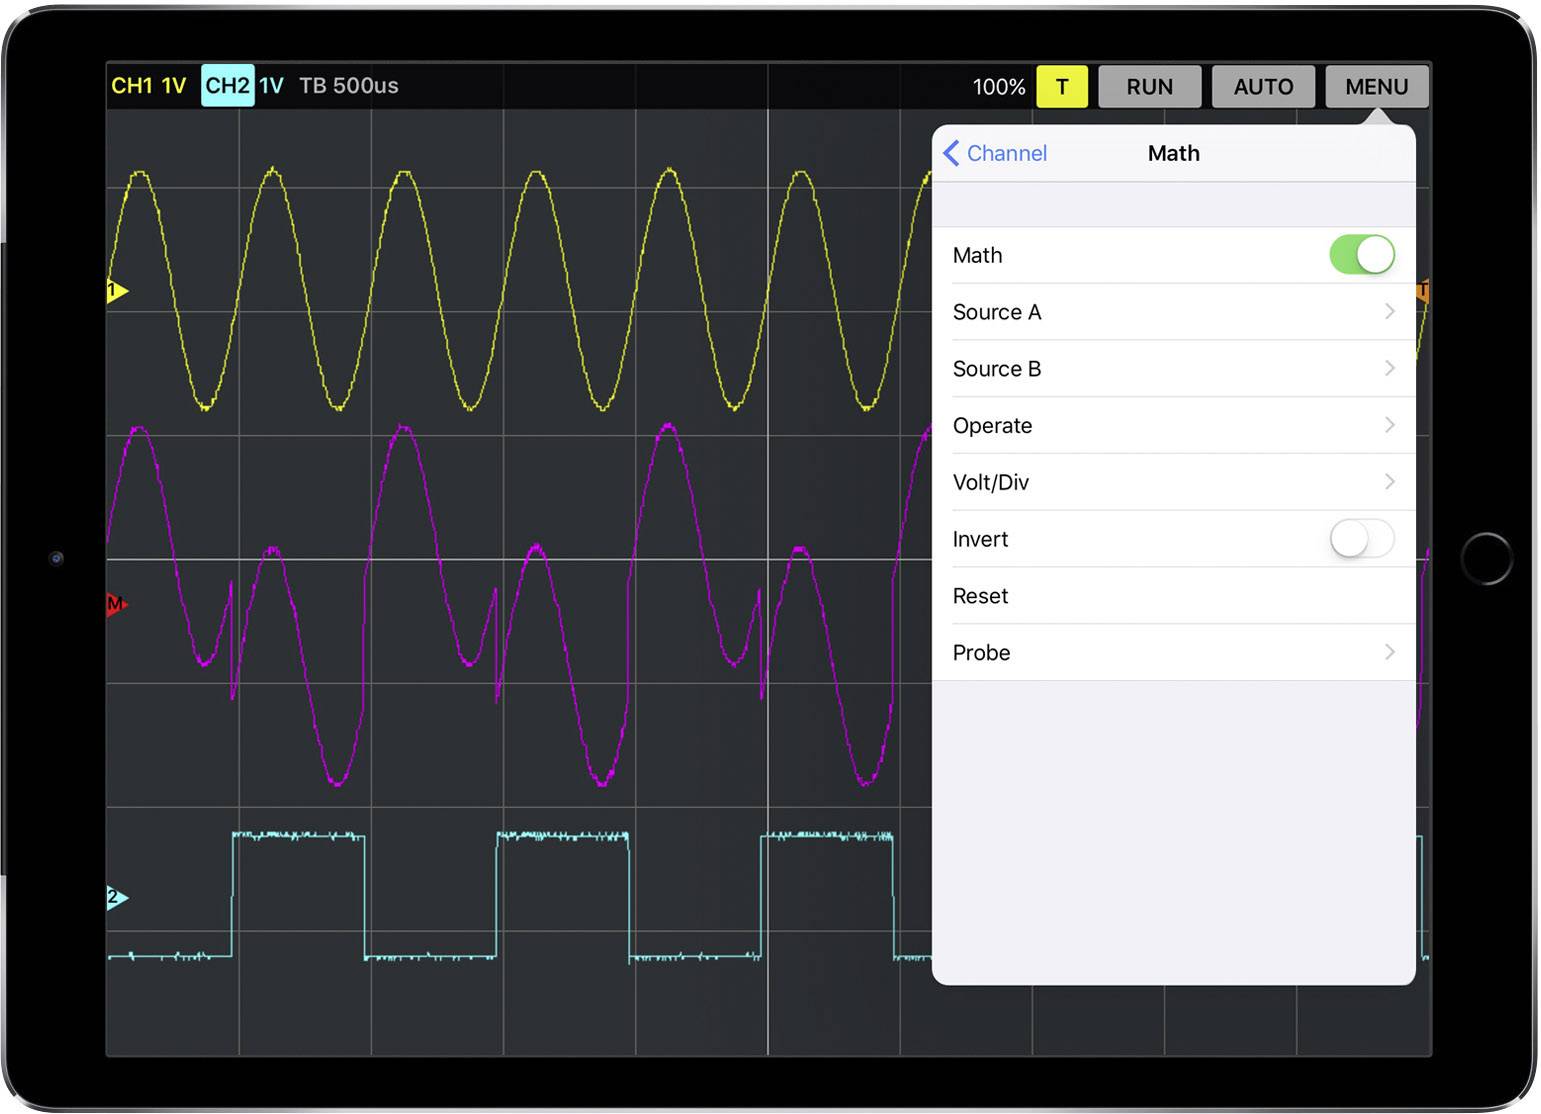Click the yellow T trigger indicator
Image resolution: width=1541 pixels, height=1114 pixels.
[1062, 86]
